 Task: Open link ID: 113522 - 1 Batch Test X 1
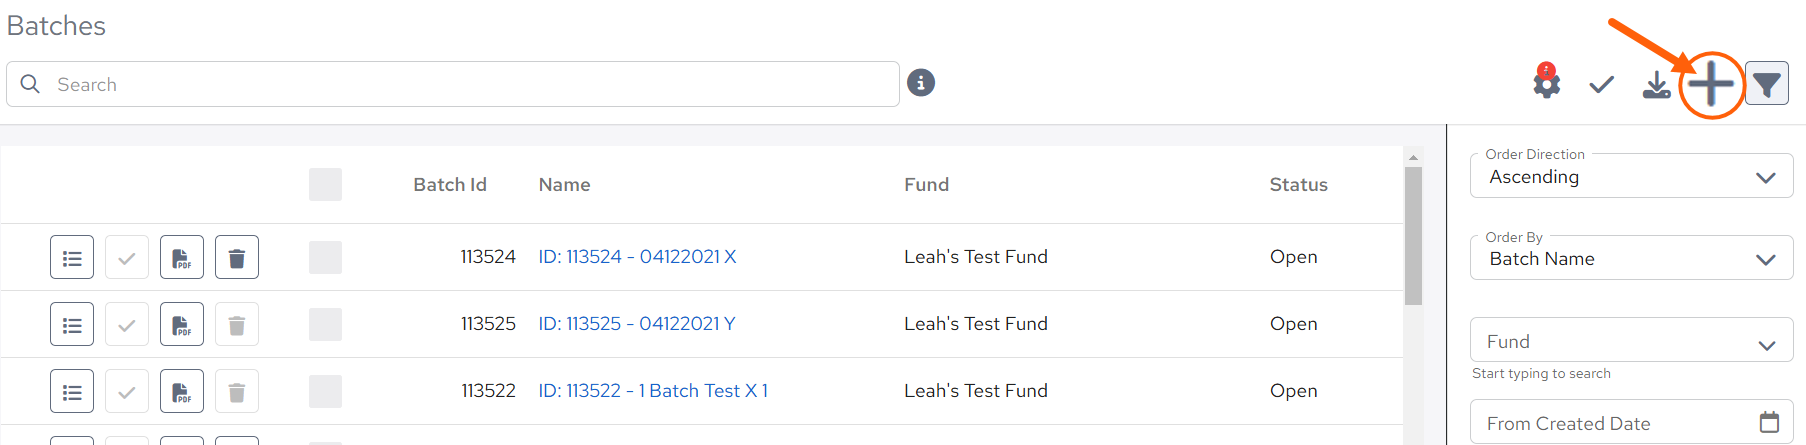click(x=653, y=391)
